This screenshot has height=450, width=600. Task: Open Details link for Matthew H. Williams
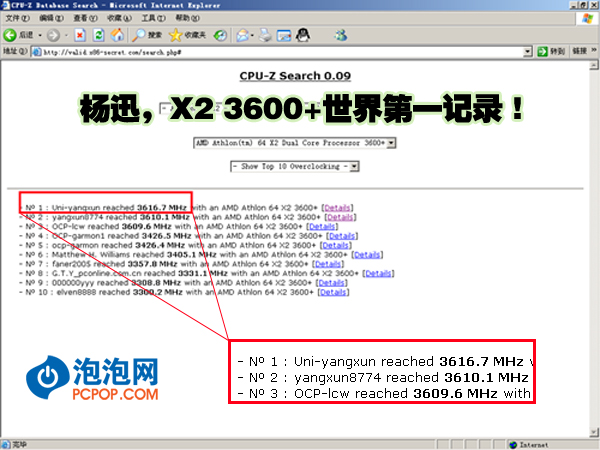click(x=367, y=254)
